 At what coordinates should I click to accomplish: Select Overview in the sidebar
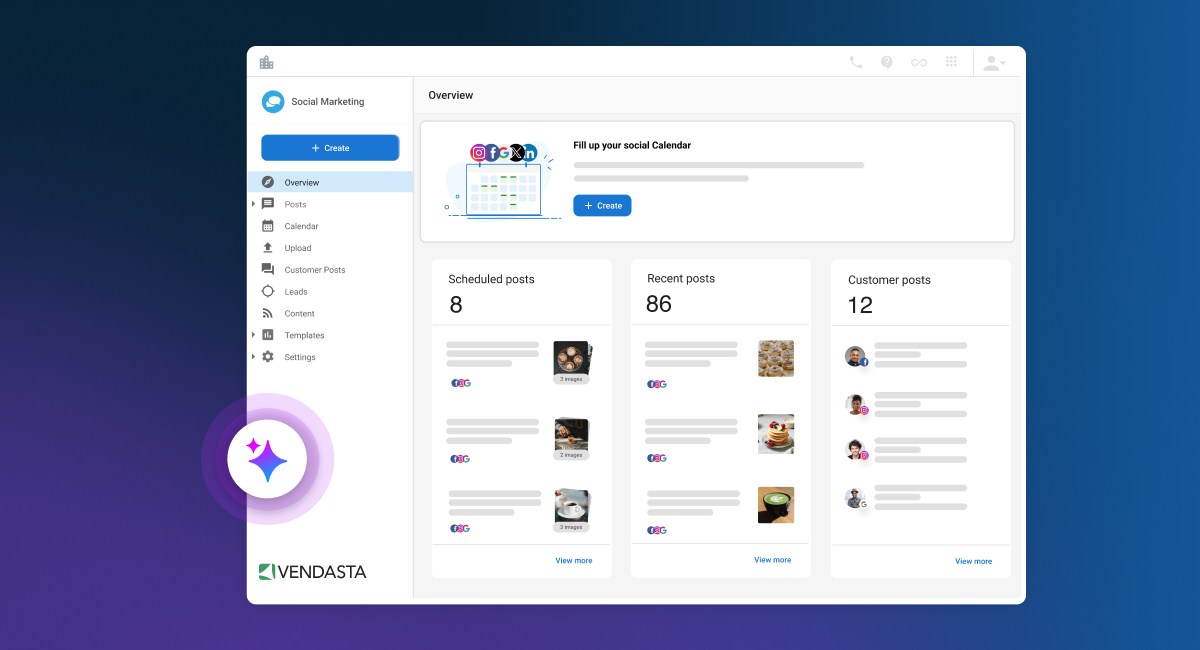click(x=330, y=182)
